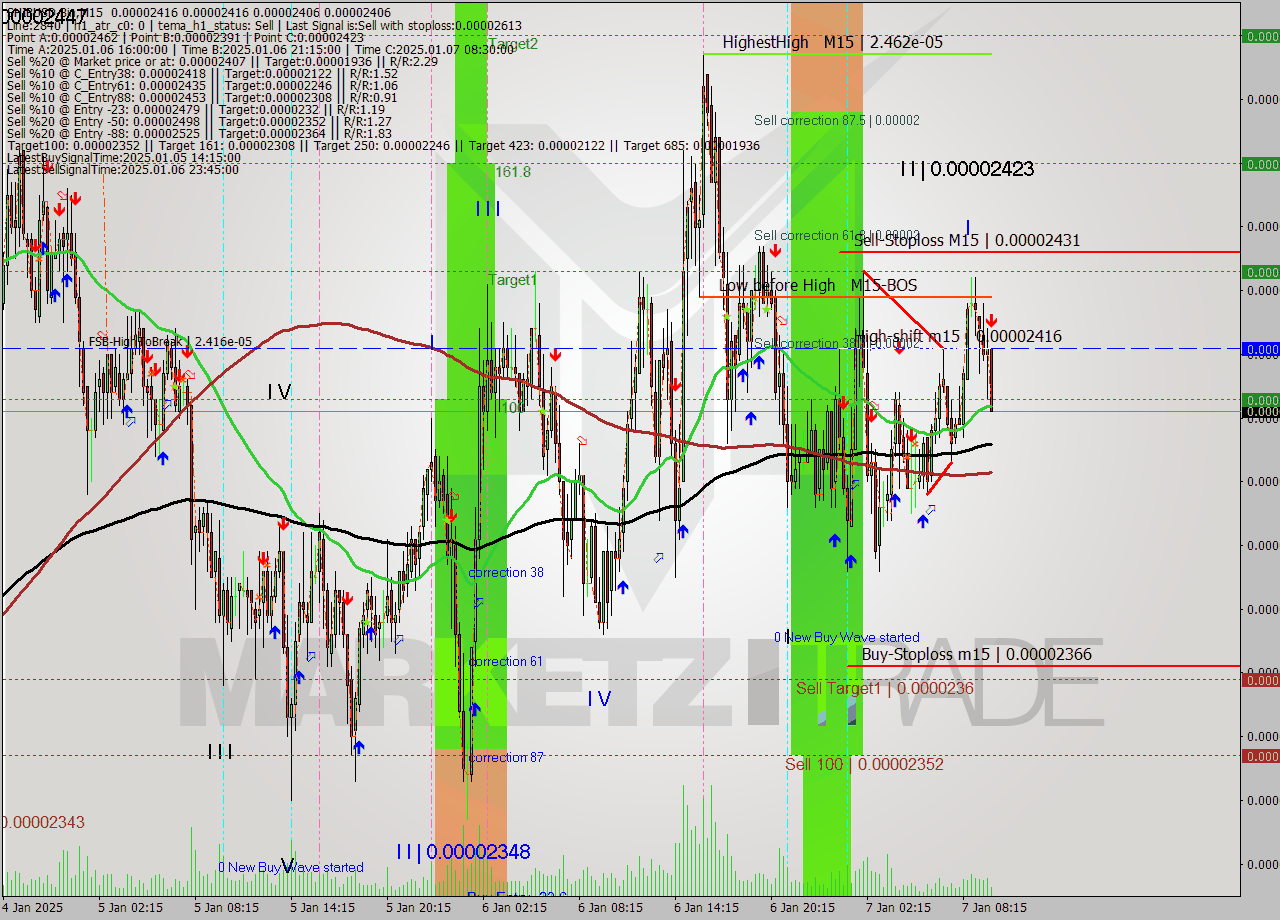Select the 6 Jan 14:15 time axis label
The width and height of the screenshot is (1280, 920).
pyautogui.click(x=707, y=908)
